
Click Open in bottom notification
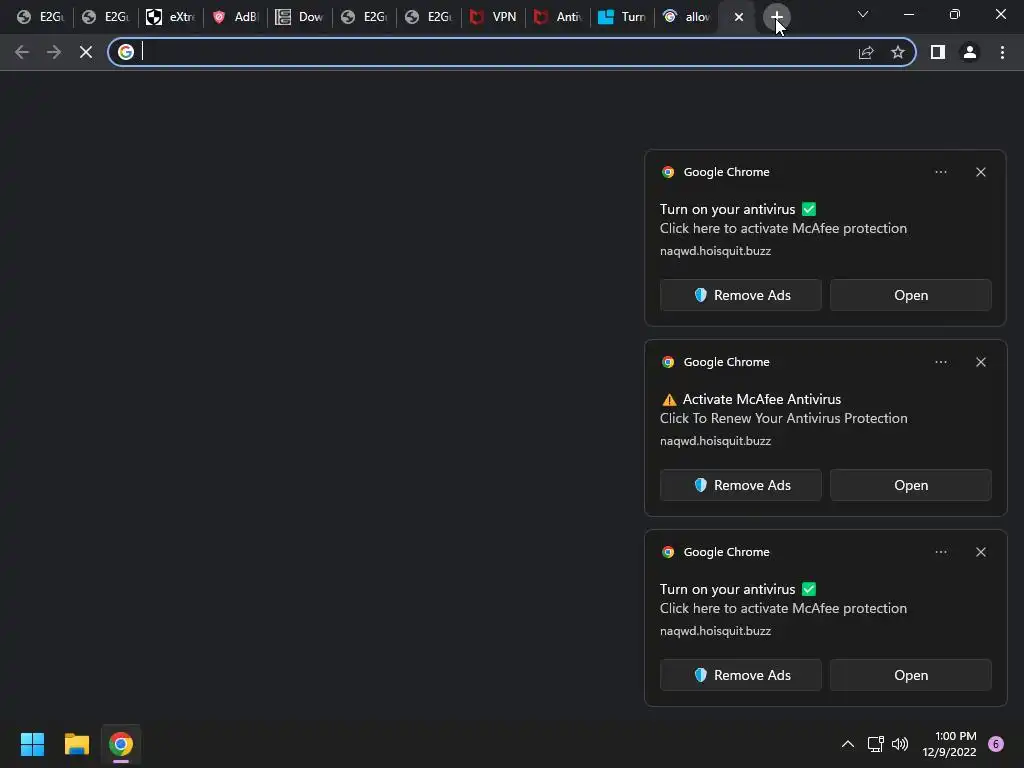click(x=911, y=675)
